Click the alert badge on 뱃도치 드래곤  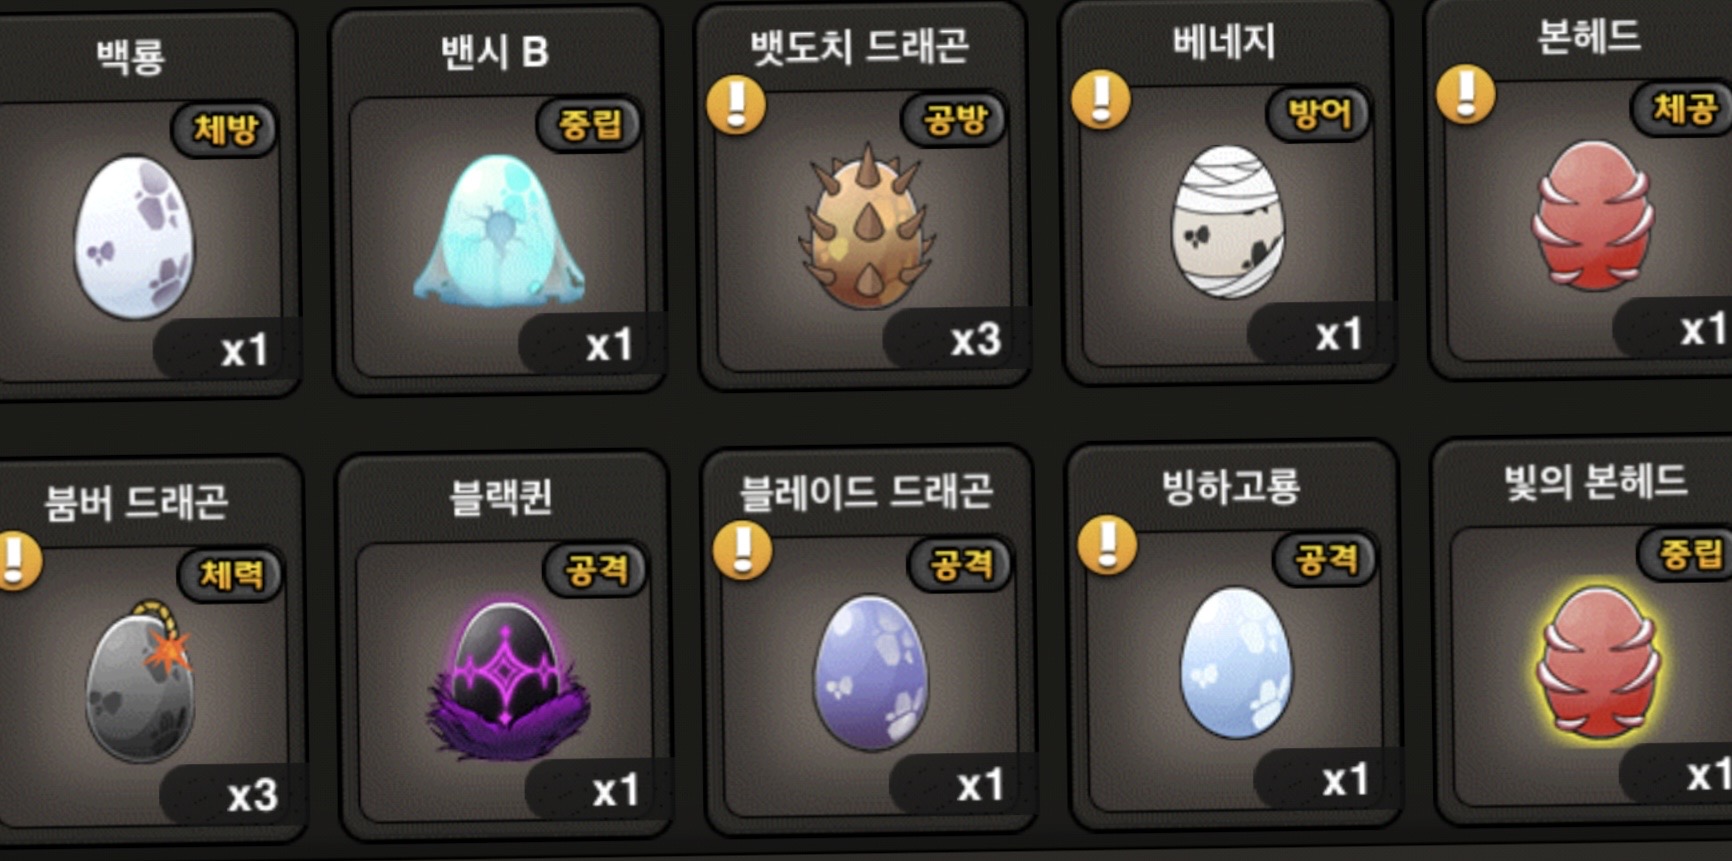pos(736,105)
